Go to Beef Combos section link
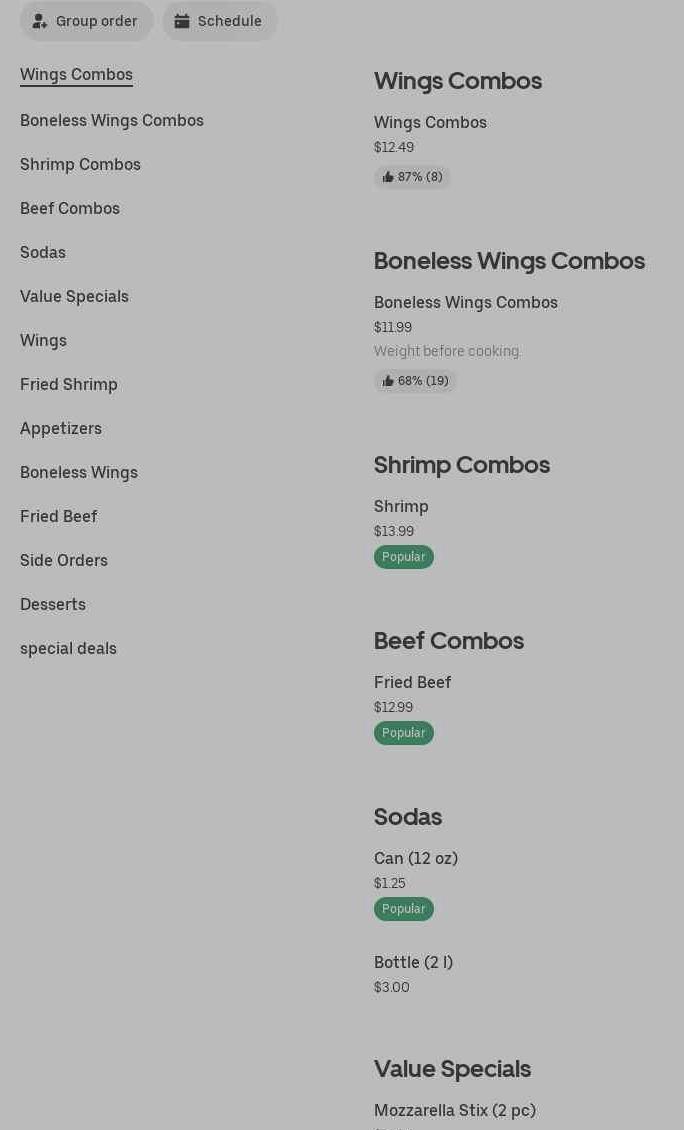Viewport: 684px width, 1130px height. click(70, 208)
